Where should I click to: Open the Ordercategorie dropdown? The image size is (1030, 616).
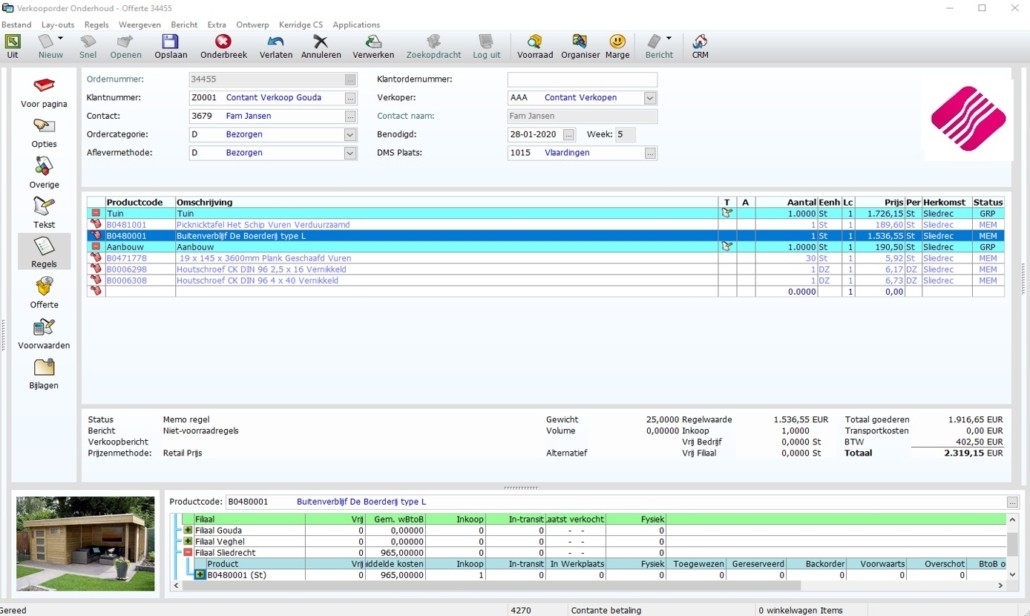click(x=348, y=134)
